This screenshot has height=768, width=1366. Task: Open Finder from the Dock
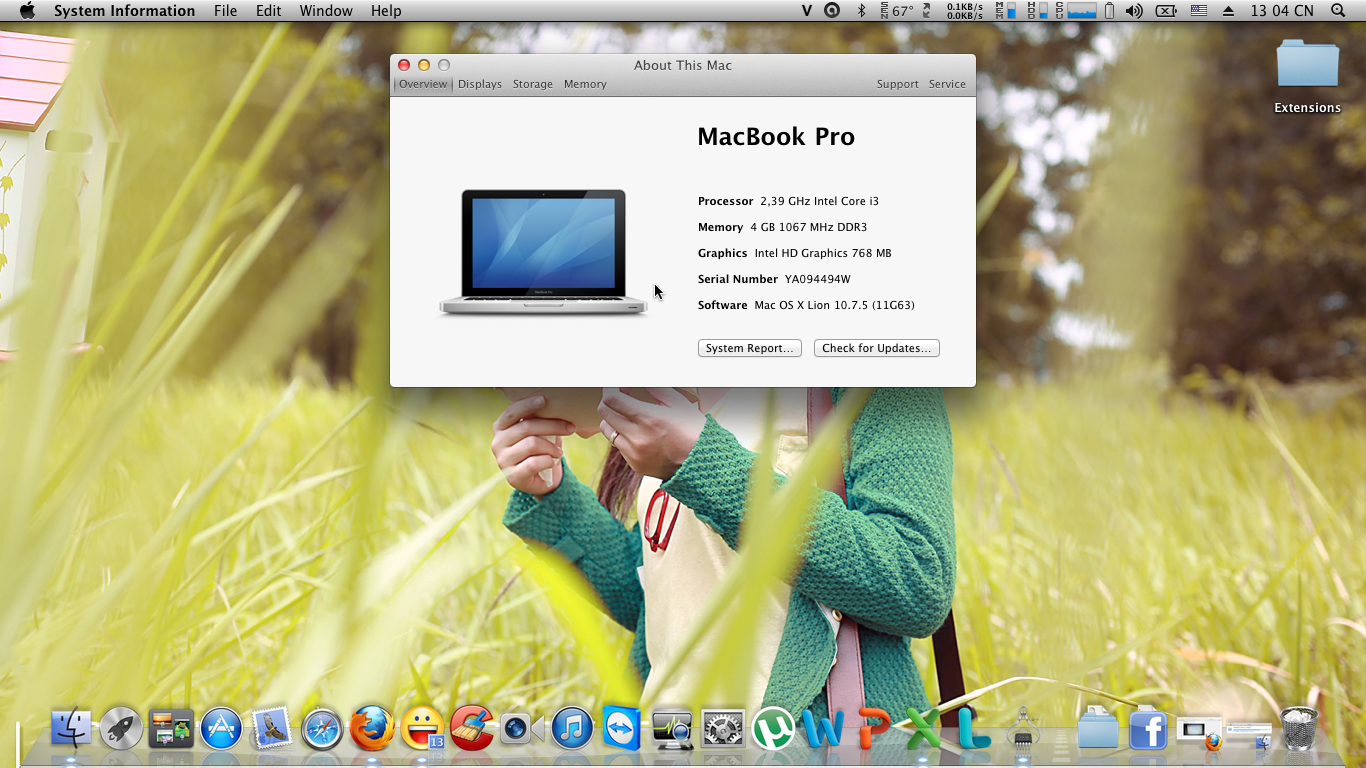pos(71,728)
